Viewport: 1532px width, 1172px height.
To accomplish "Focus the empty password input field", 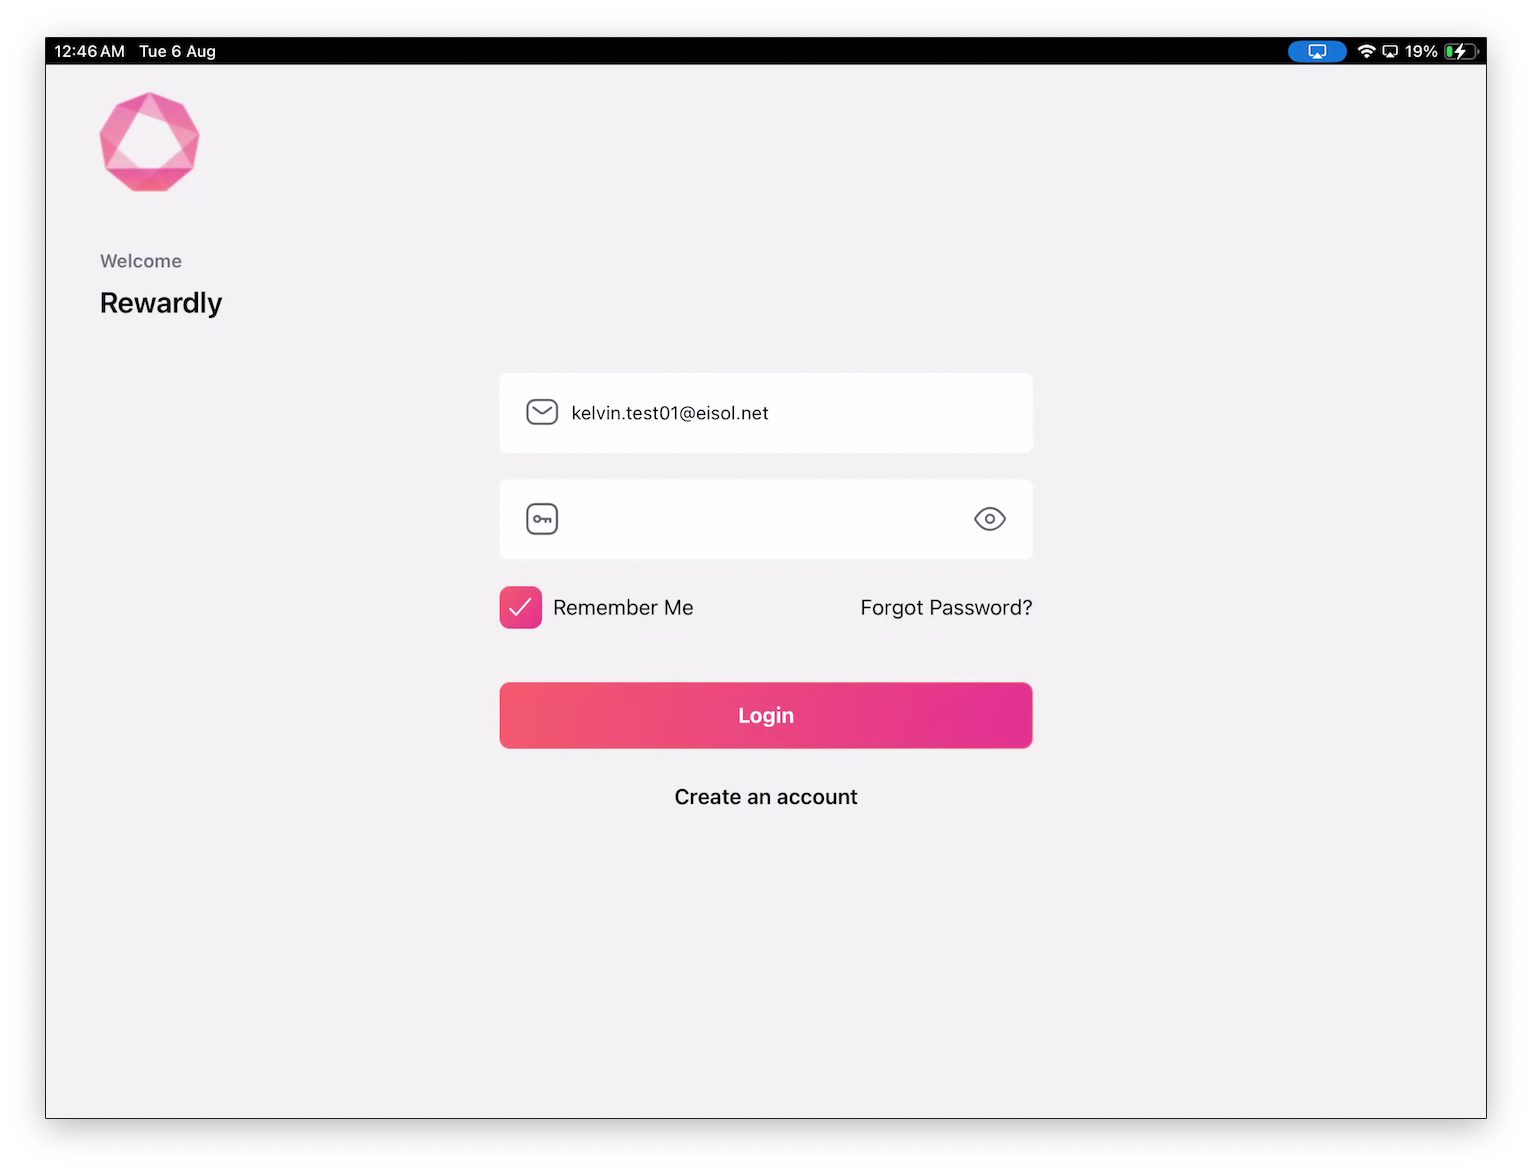I will [x=766, y=519].
